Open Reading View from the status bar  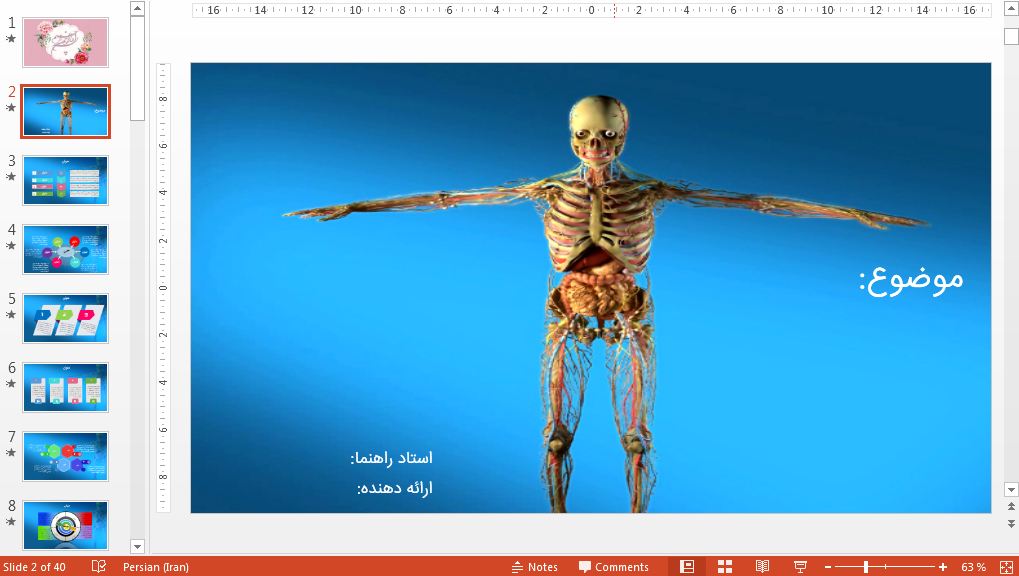[763, 565]
